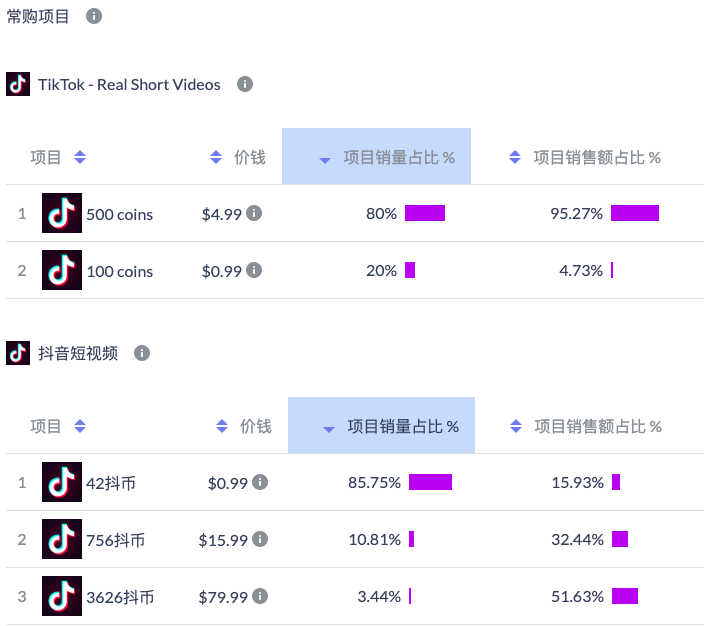
Task: Sort TikTok table by 项目 column
Action: tap(59, 157)
